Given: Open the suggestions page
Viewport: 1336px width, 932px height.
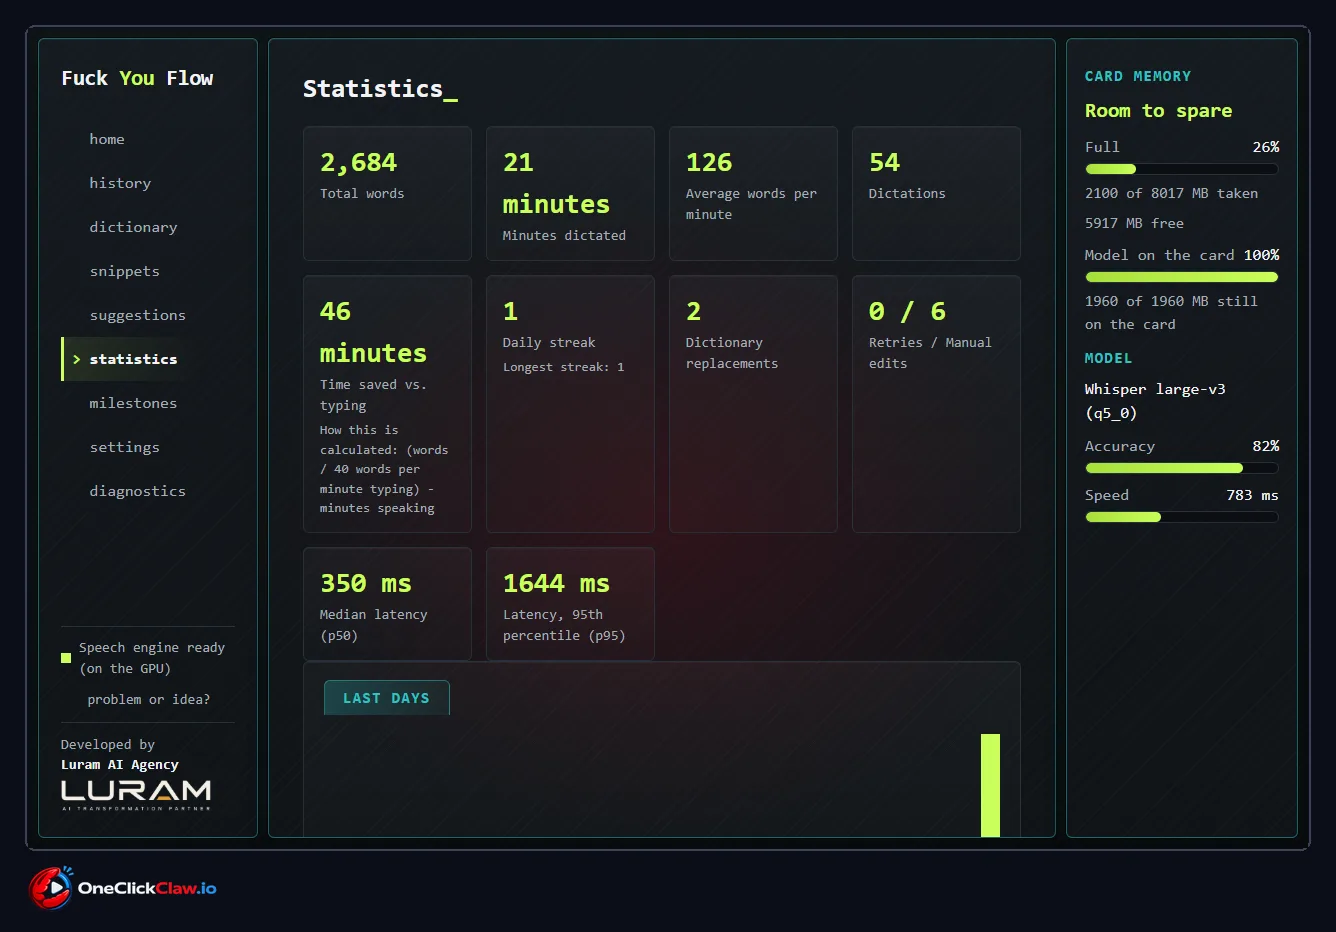Looking at the screenshot, I should tap(137, 315).
